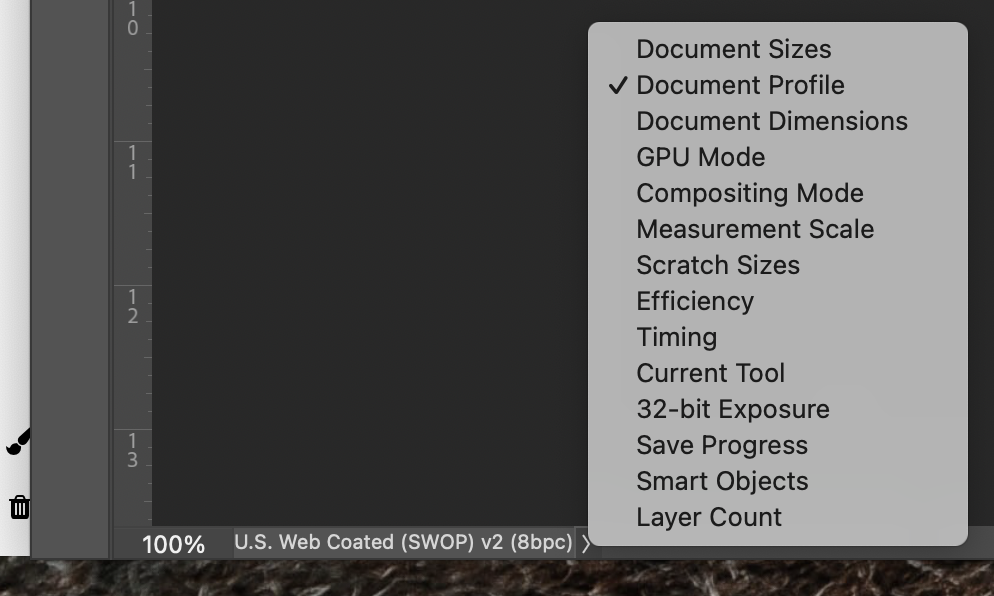Click the trash delete icon
Viewport: 994px width, 596px height.
point(19,507)
